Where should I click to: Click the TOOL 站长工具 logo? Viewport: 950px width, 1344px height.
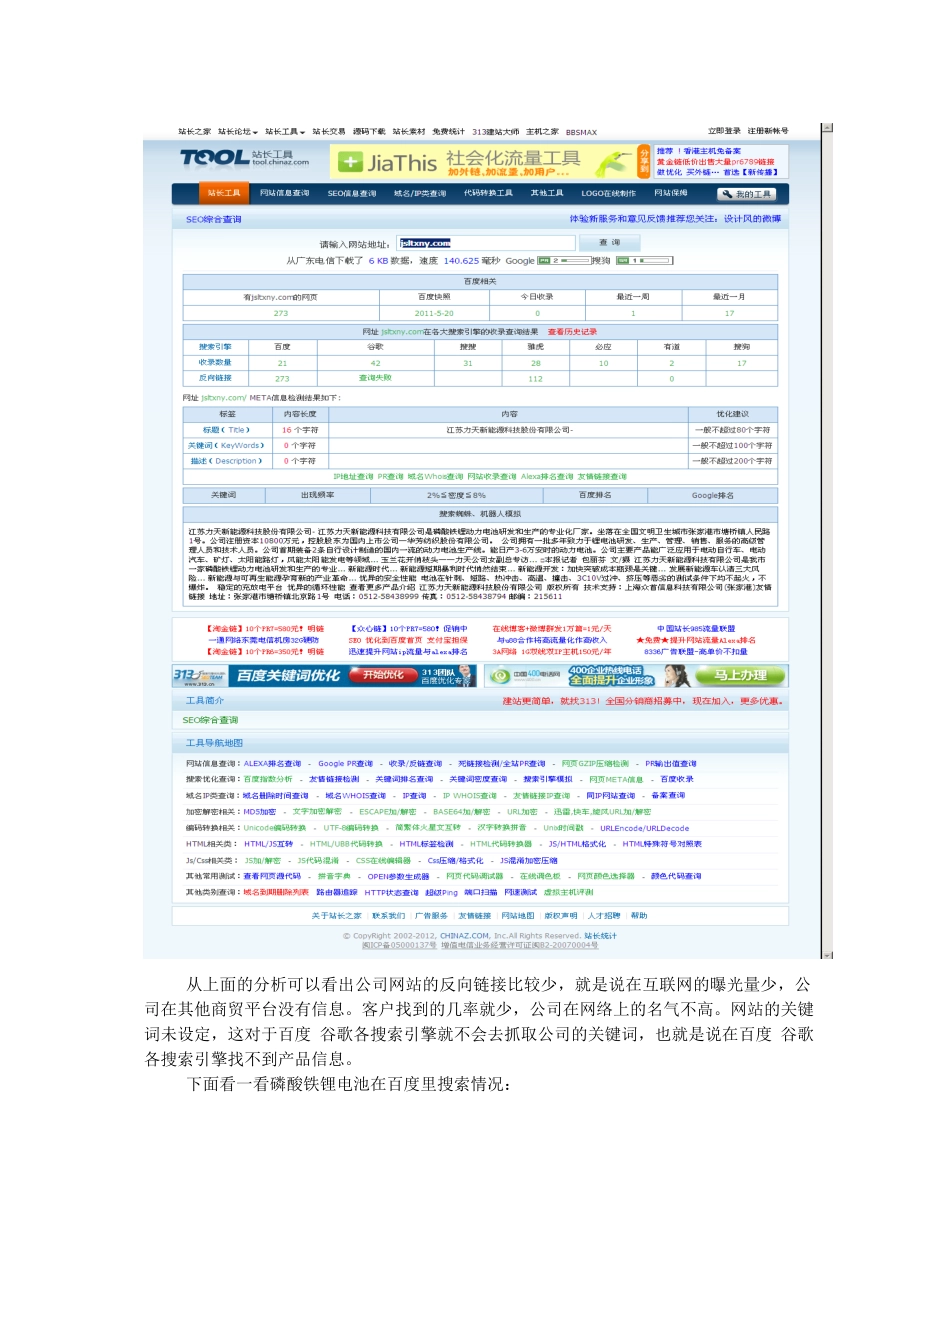[244, 157]
